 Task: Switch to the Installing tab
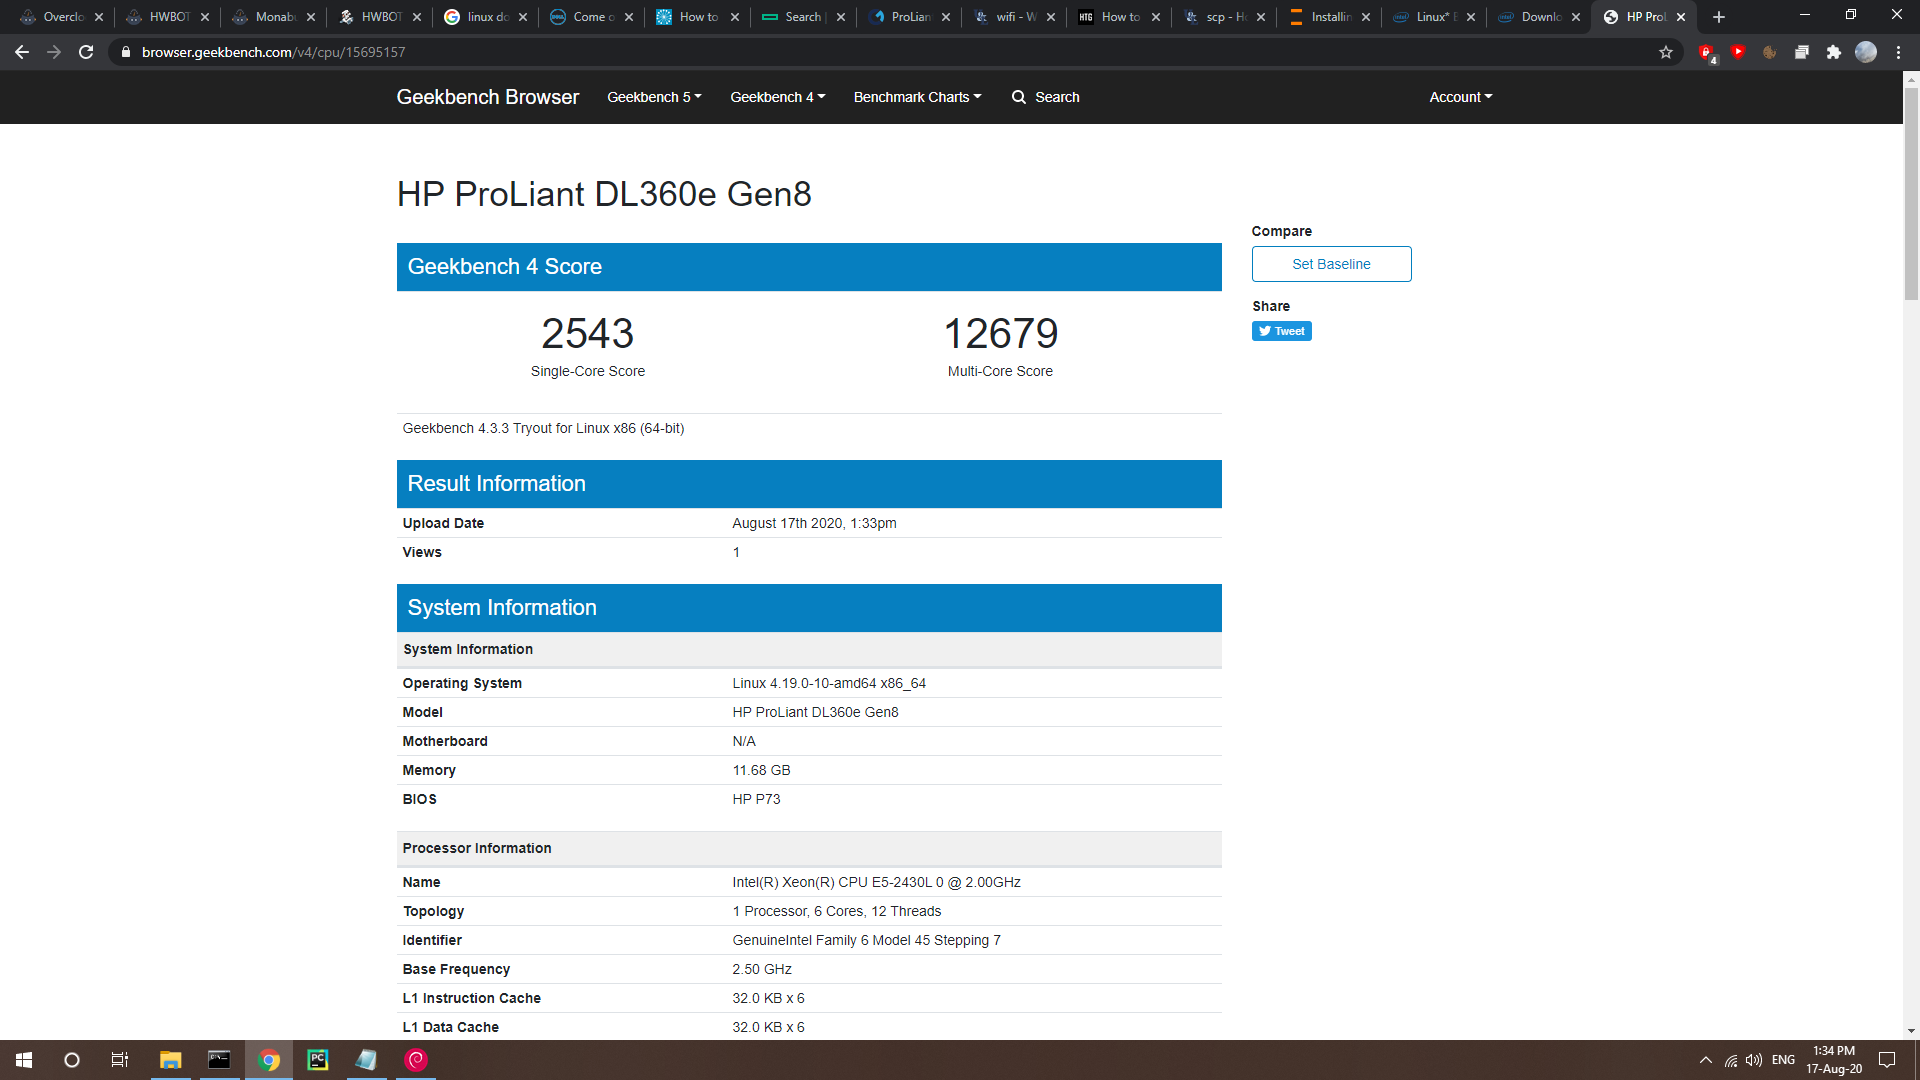coord(1329,17)
